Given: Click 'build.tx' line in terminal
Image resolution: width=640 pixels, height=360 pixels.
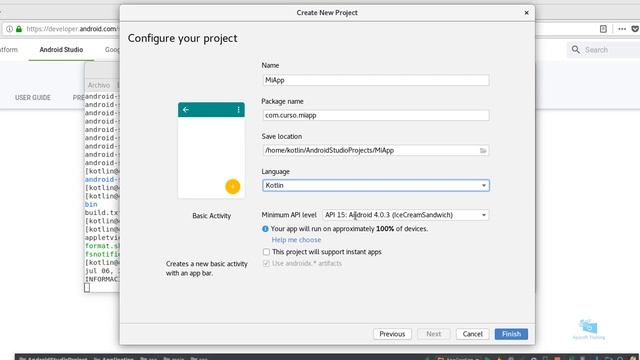Looking at the screenshot, I should [102, 213].
